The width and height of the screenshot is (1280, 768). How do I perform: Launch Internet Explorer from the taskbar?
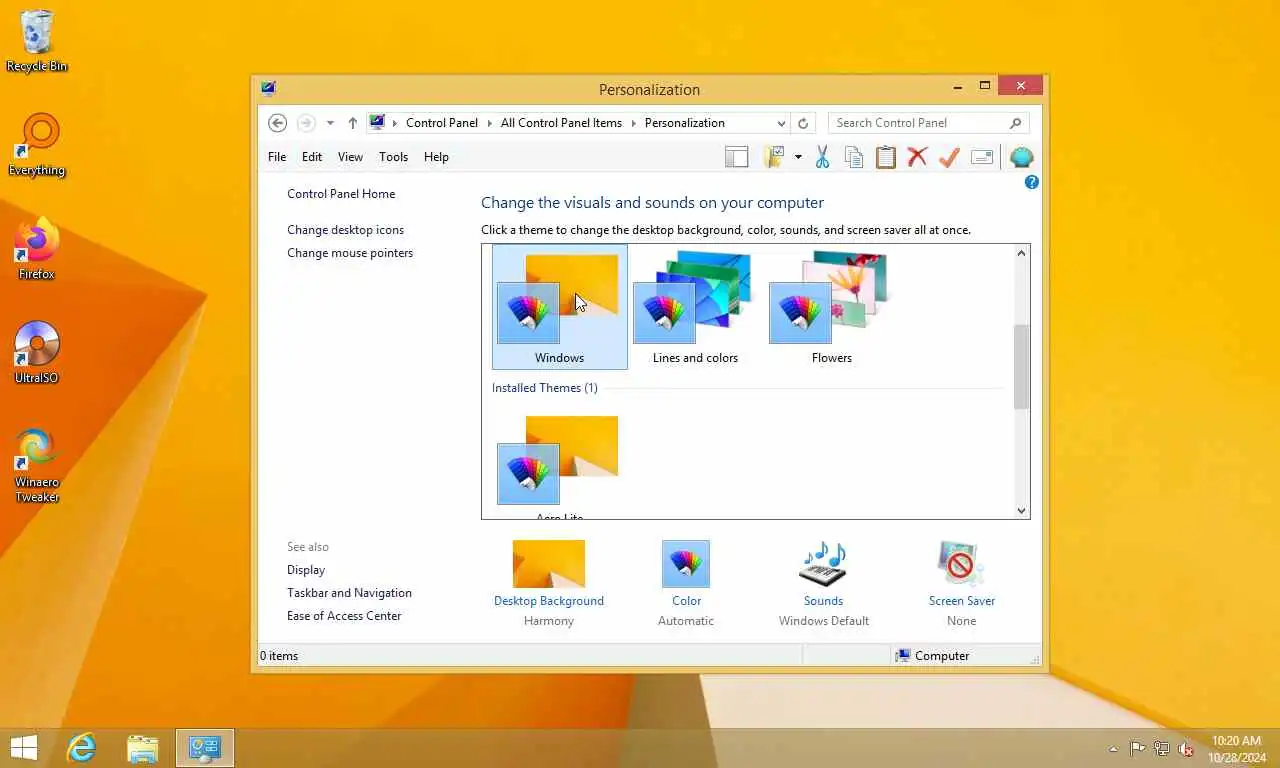pyautogui.click(x=81, y=748)
